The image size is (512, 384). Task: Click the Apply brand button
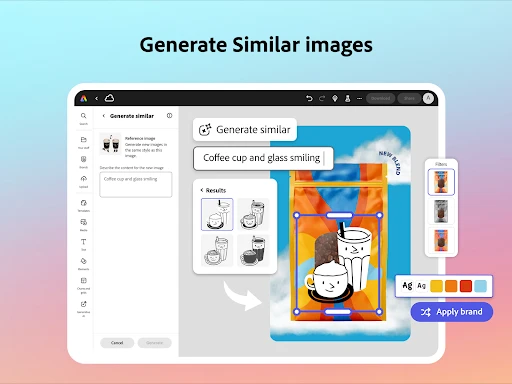coord(452,312)
